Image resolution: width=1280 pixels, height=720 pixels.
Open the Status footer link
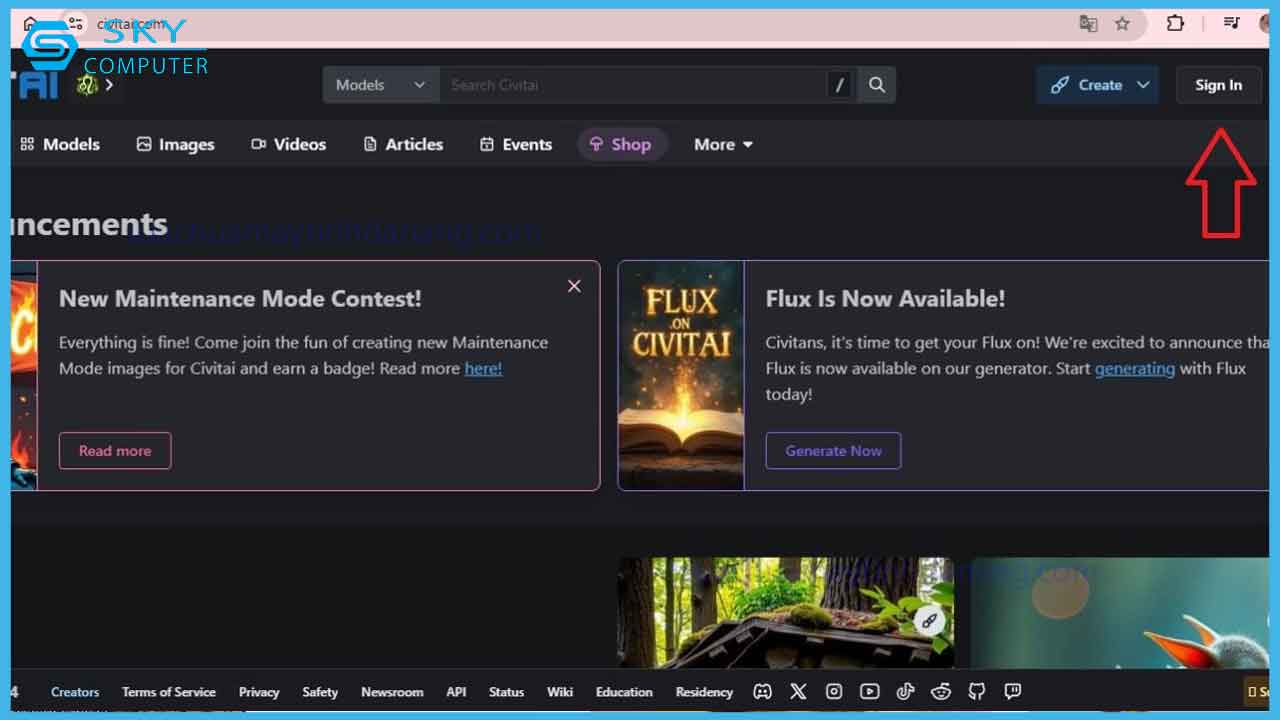click(506, 692)
